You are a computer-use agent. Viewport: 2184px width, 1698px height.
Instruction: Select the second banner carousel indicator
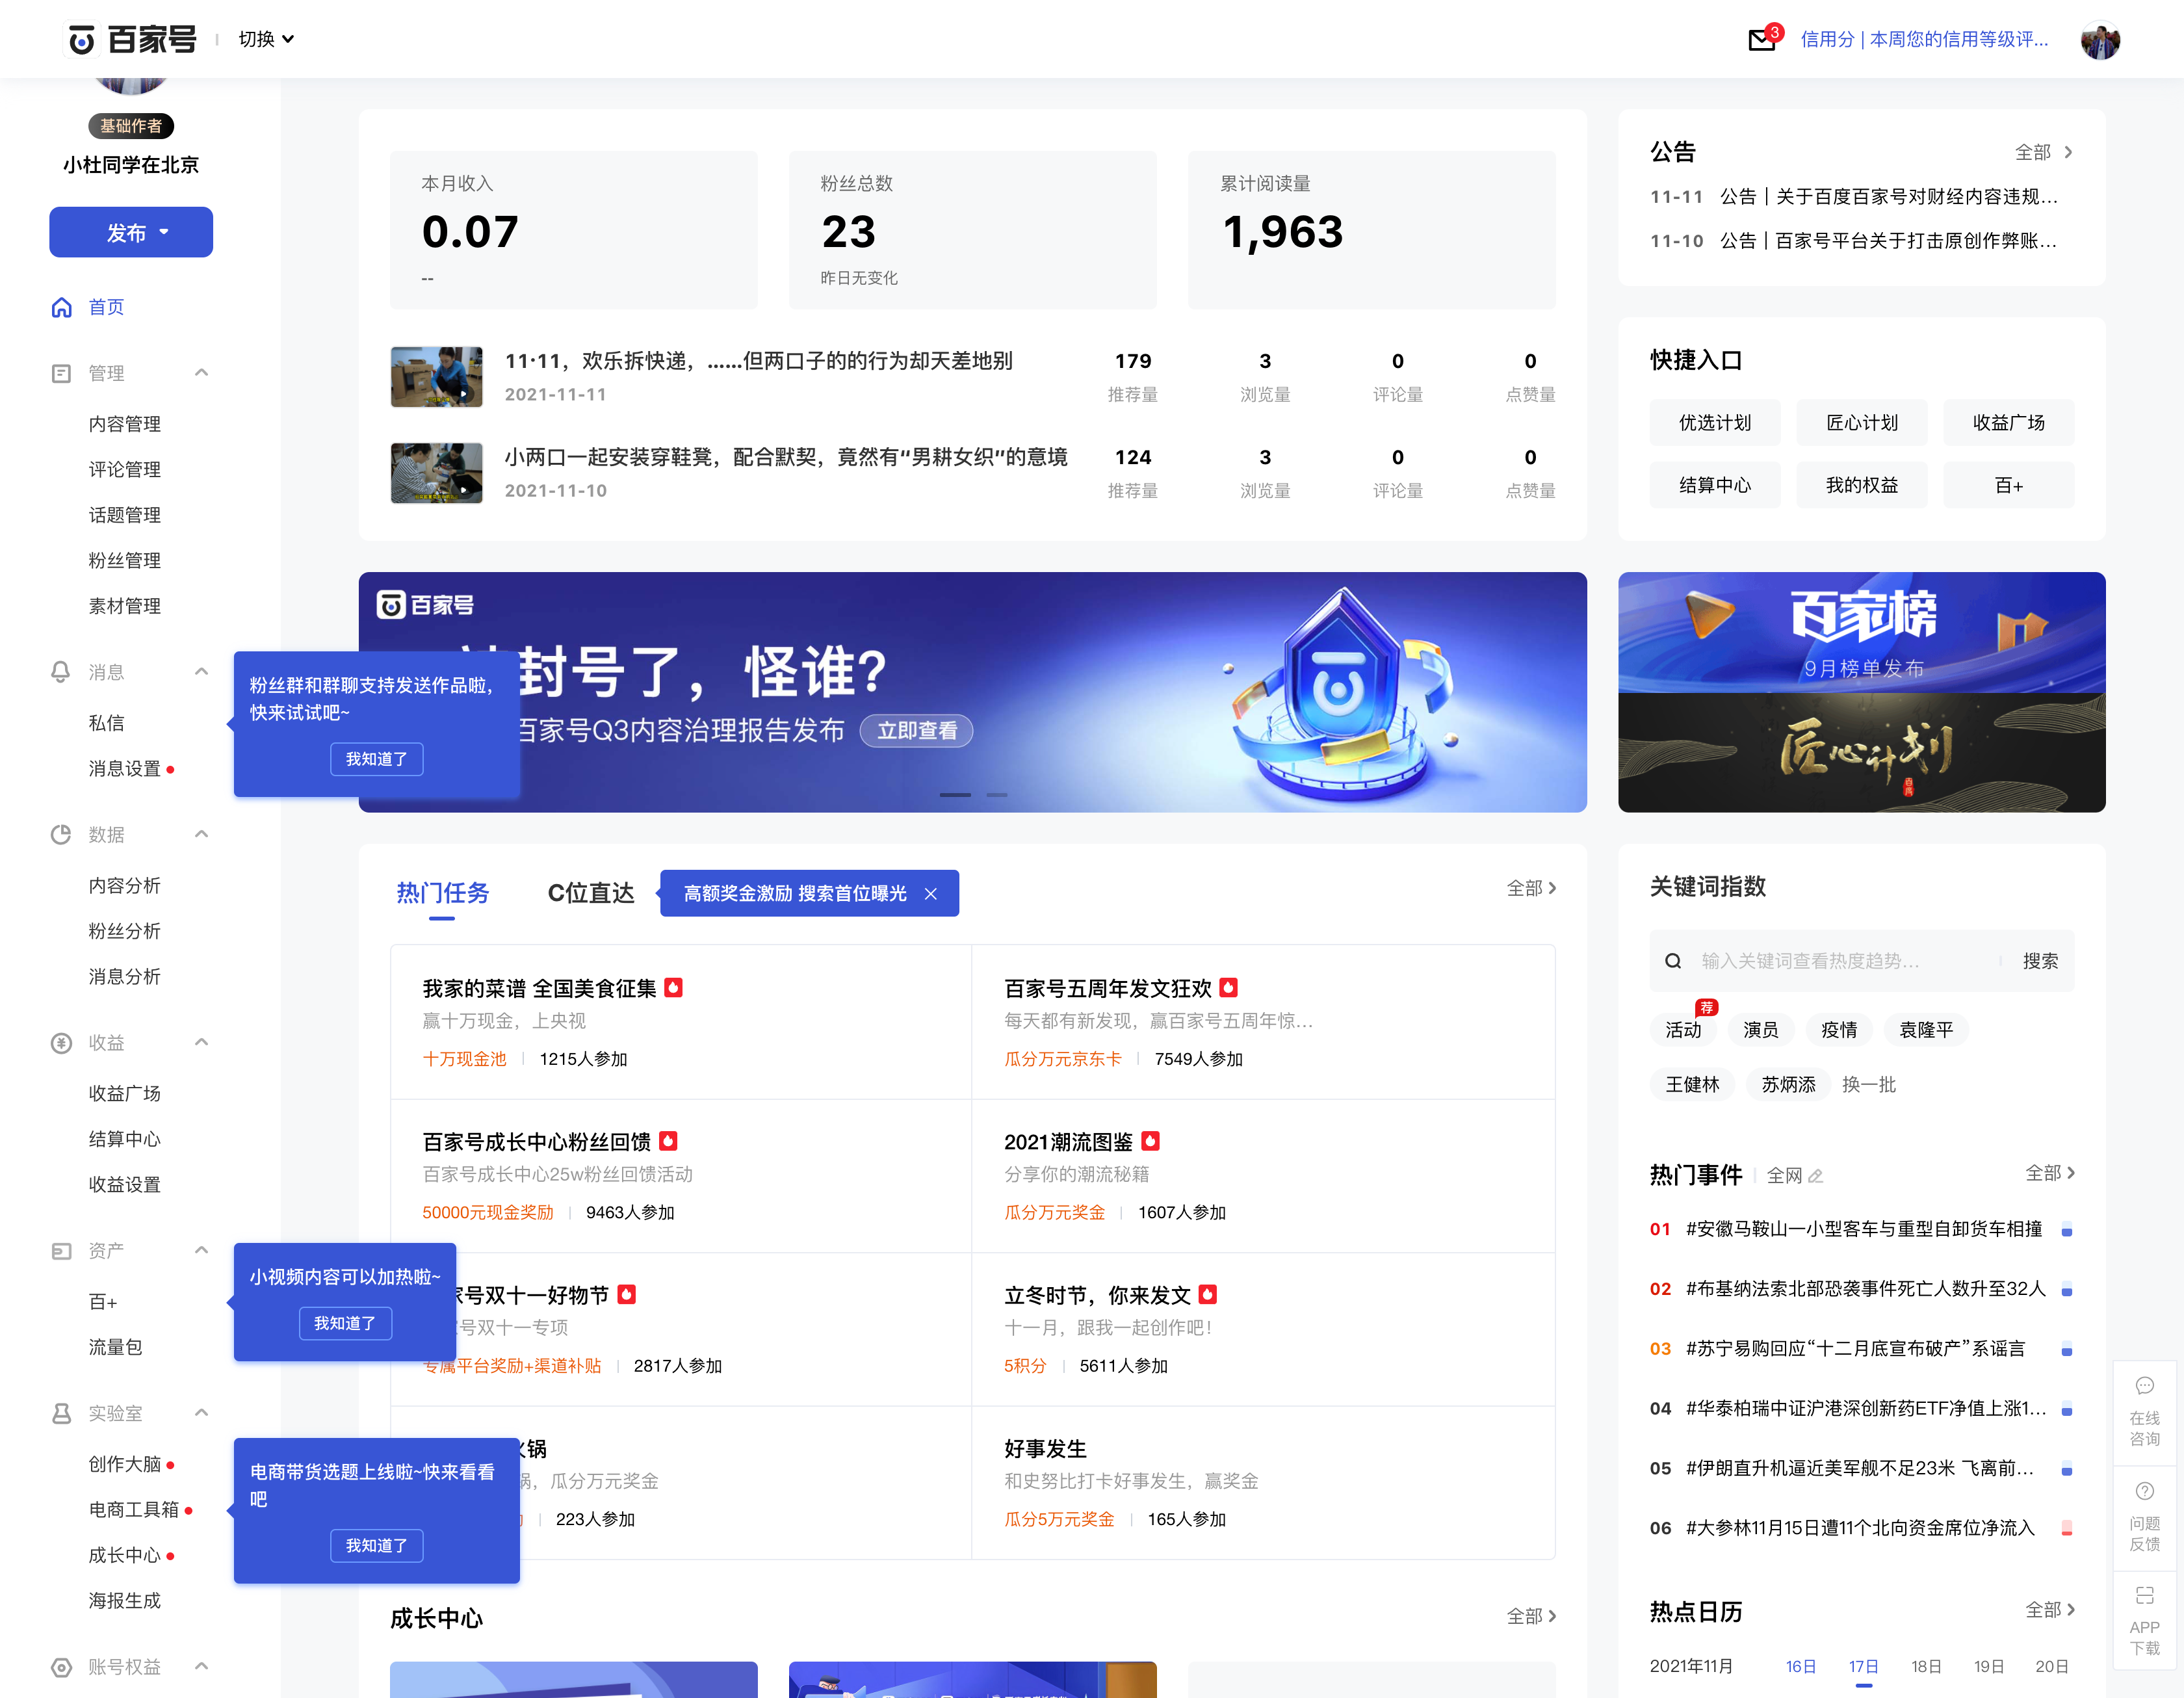pos(997,795)
